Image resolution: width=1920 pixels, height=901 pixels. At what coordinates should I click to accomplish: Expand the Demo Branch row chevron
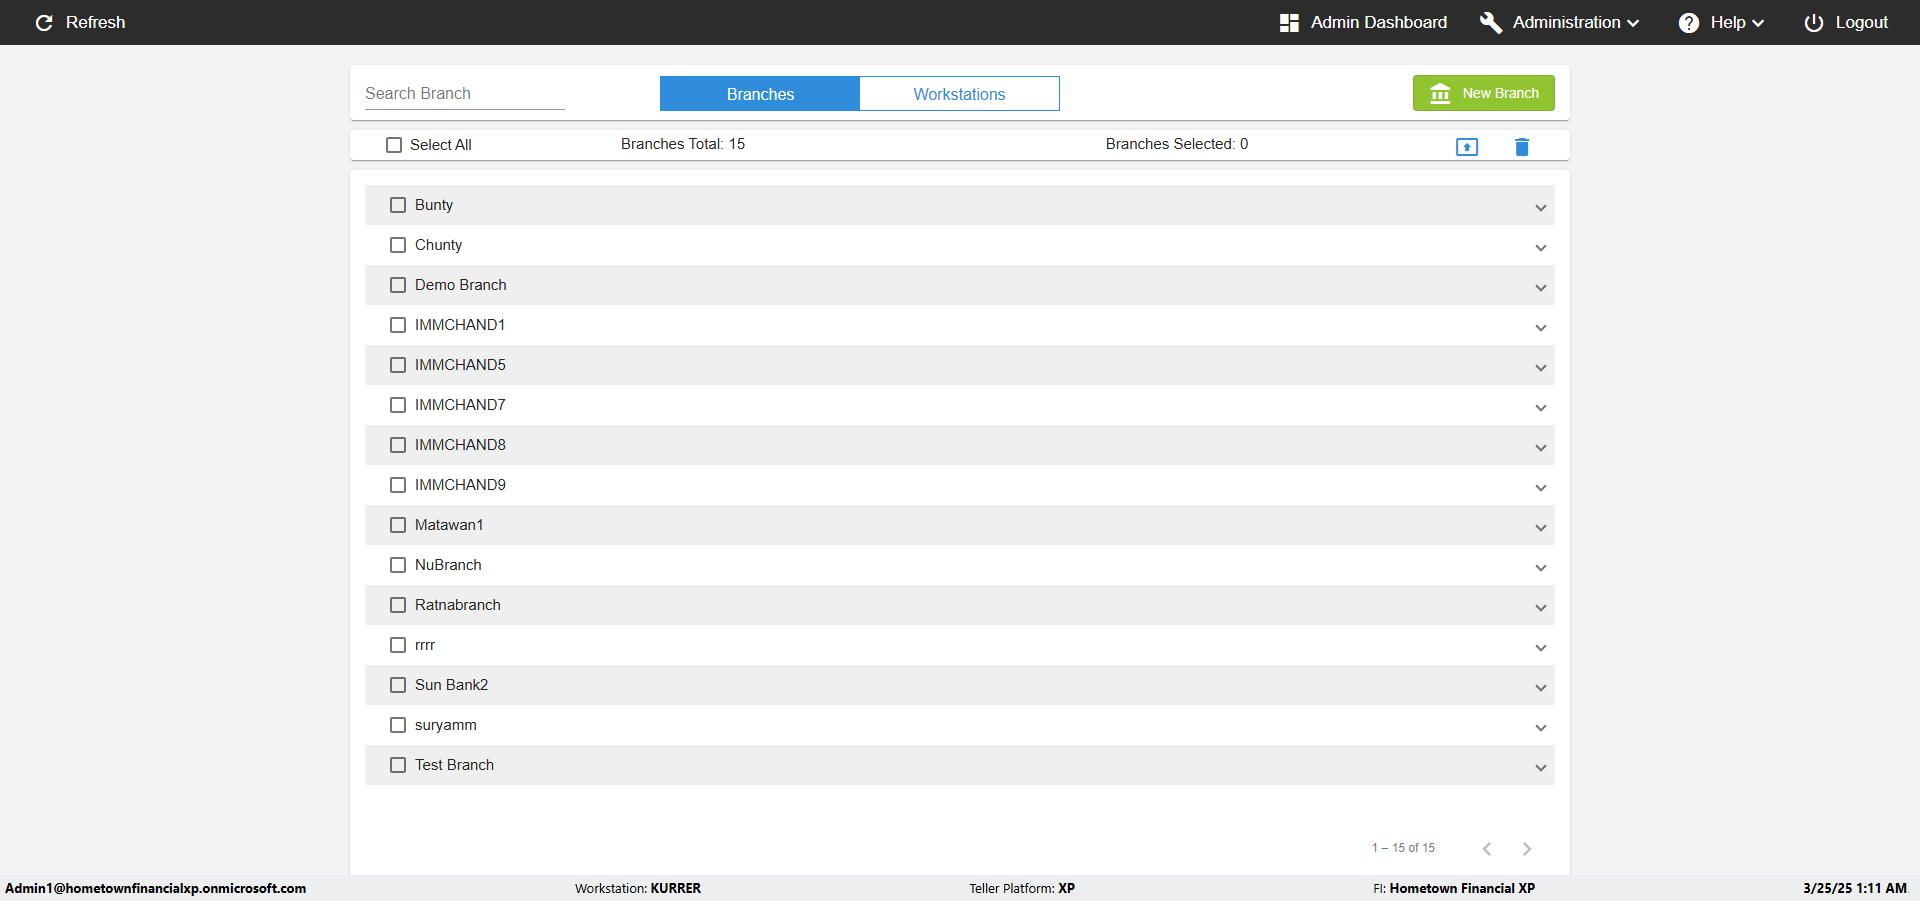(x=1541, y=288)
